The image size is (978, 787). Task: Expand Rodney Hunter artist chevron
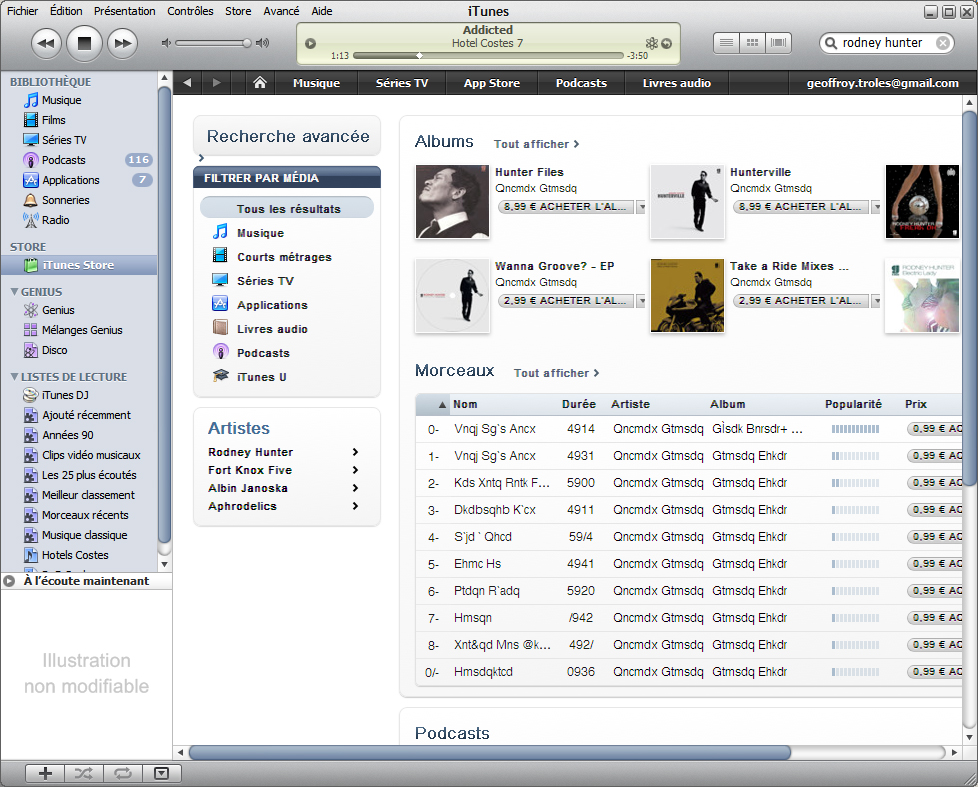click(355, 452)
